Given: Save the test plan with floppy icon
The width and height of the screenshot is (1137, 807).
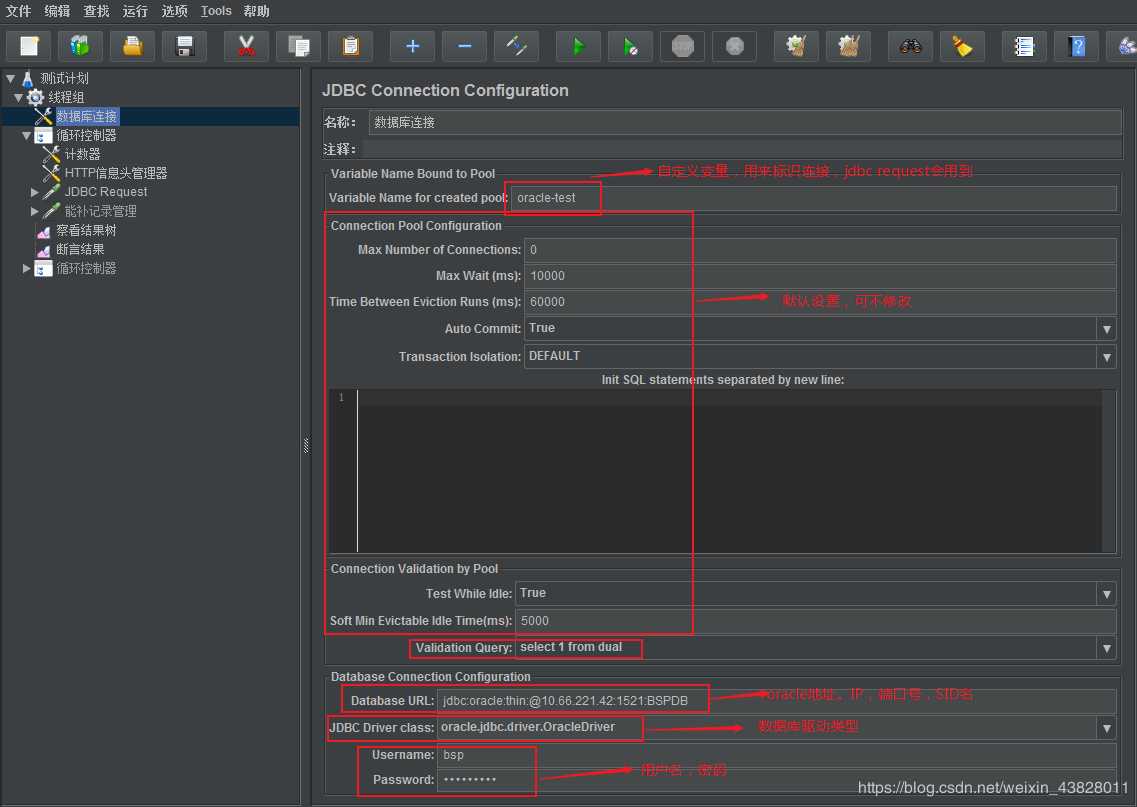Looking at the screenshot, I should [x=184, y=46].
